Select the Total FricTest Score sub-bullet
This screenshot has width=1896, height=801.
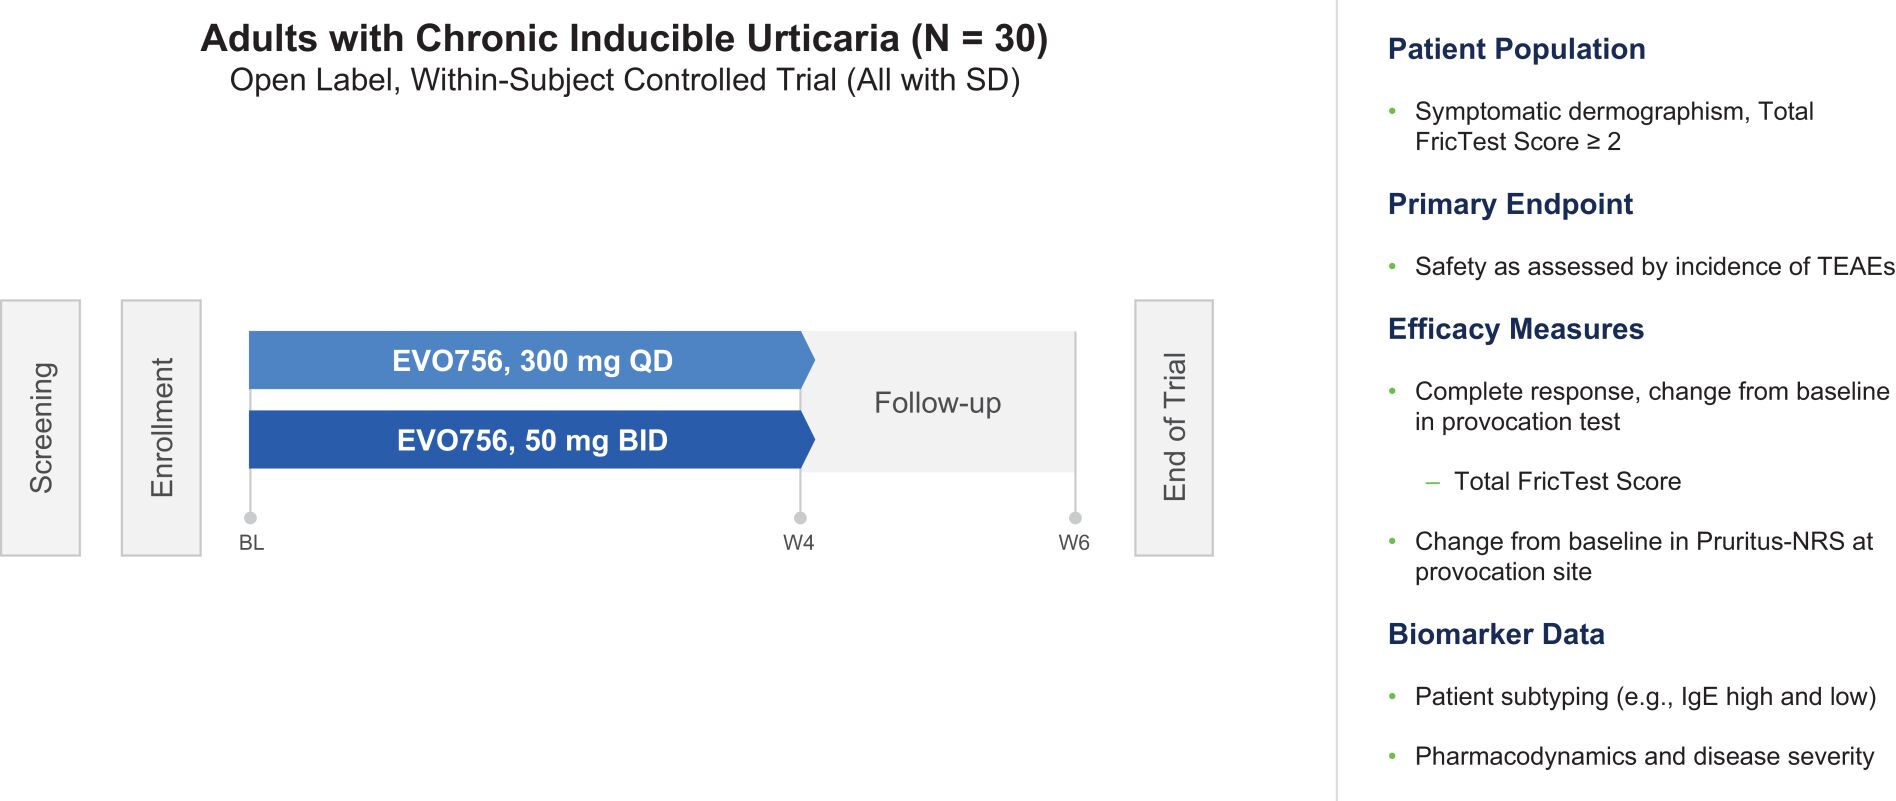pyautogui.click(x=1567, y=481)
